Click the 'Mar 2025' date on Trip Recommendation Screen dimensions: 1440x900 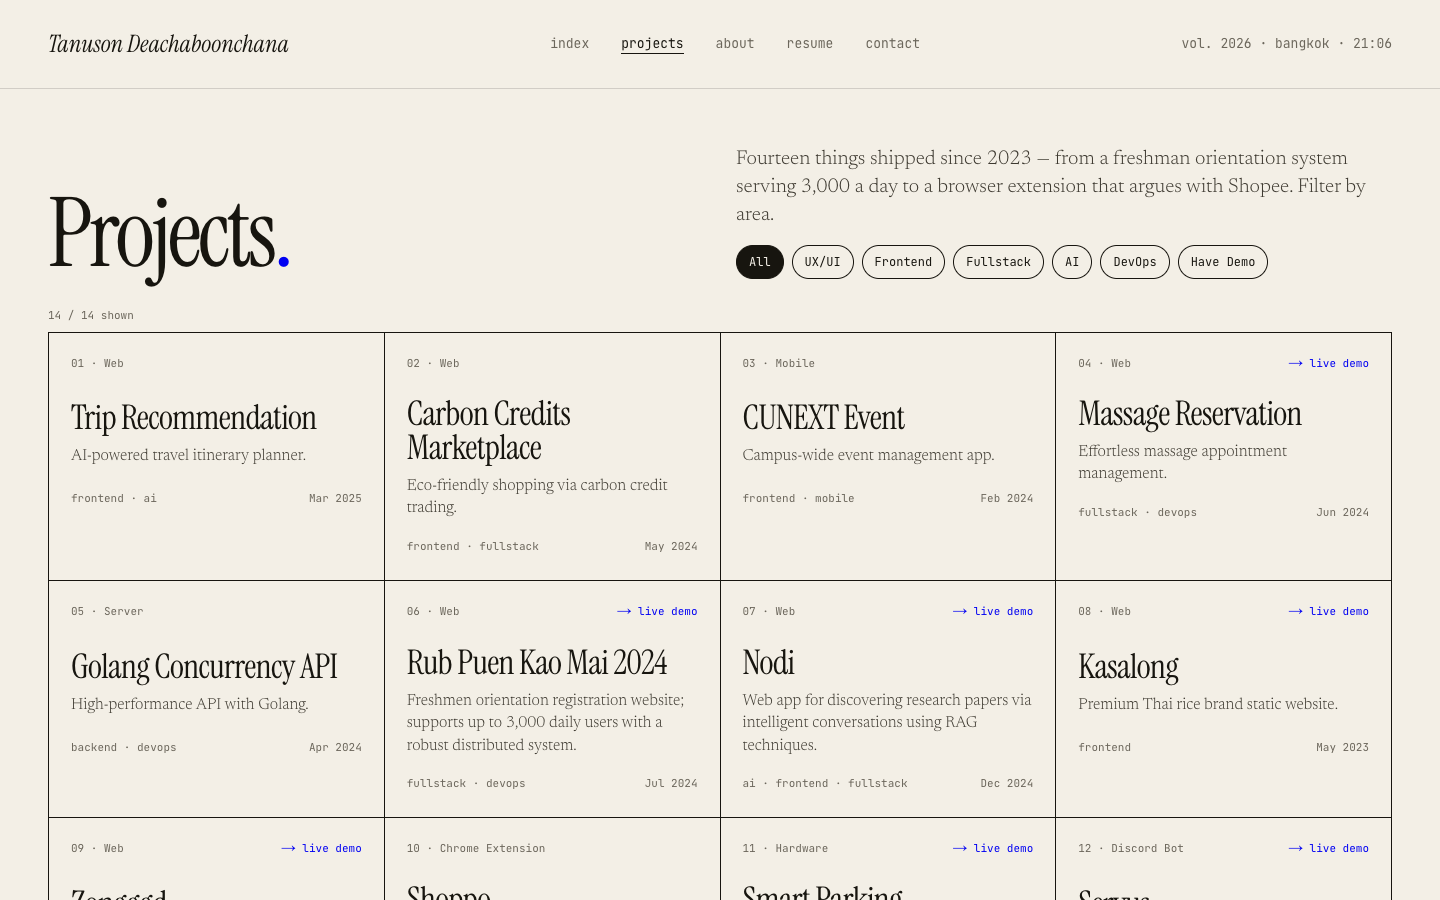[x=335, y=498]
